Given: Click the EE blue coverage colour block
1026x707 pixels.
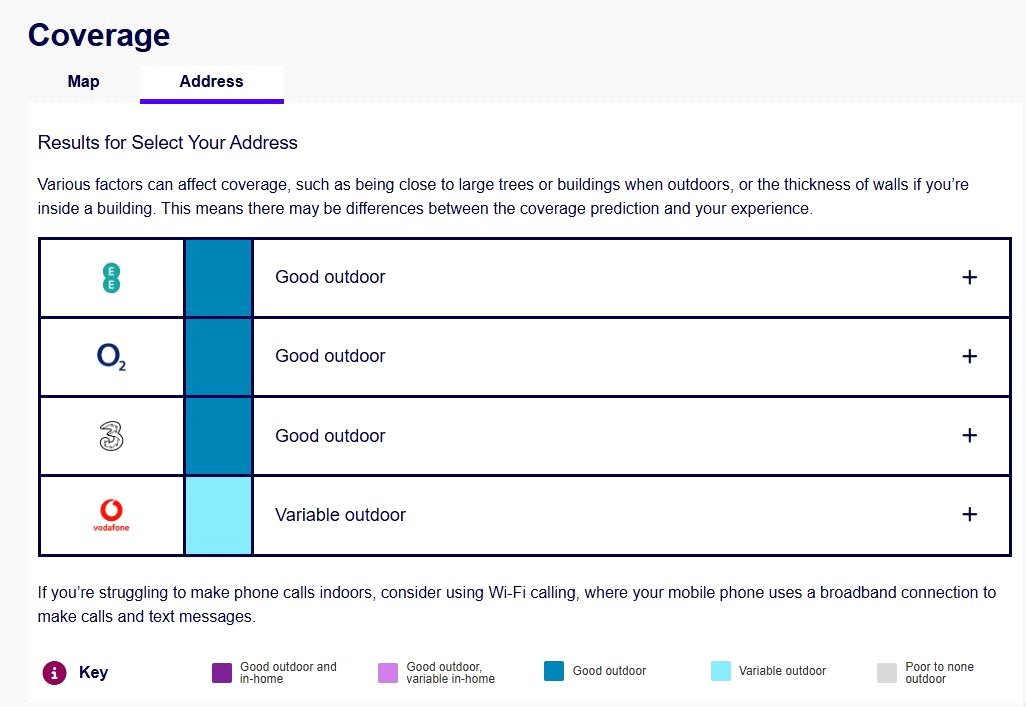Looking at the screenshot, I should point(218,277).
